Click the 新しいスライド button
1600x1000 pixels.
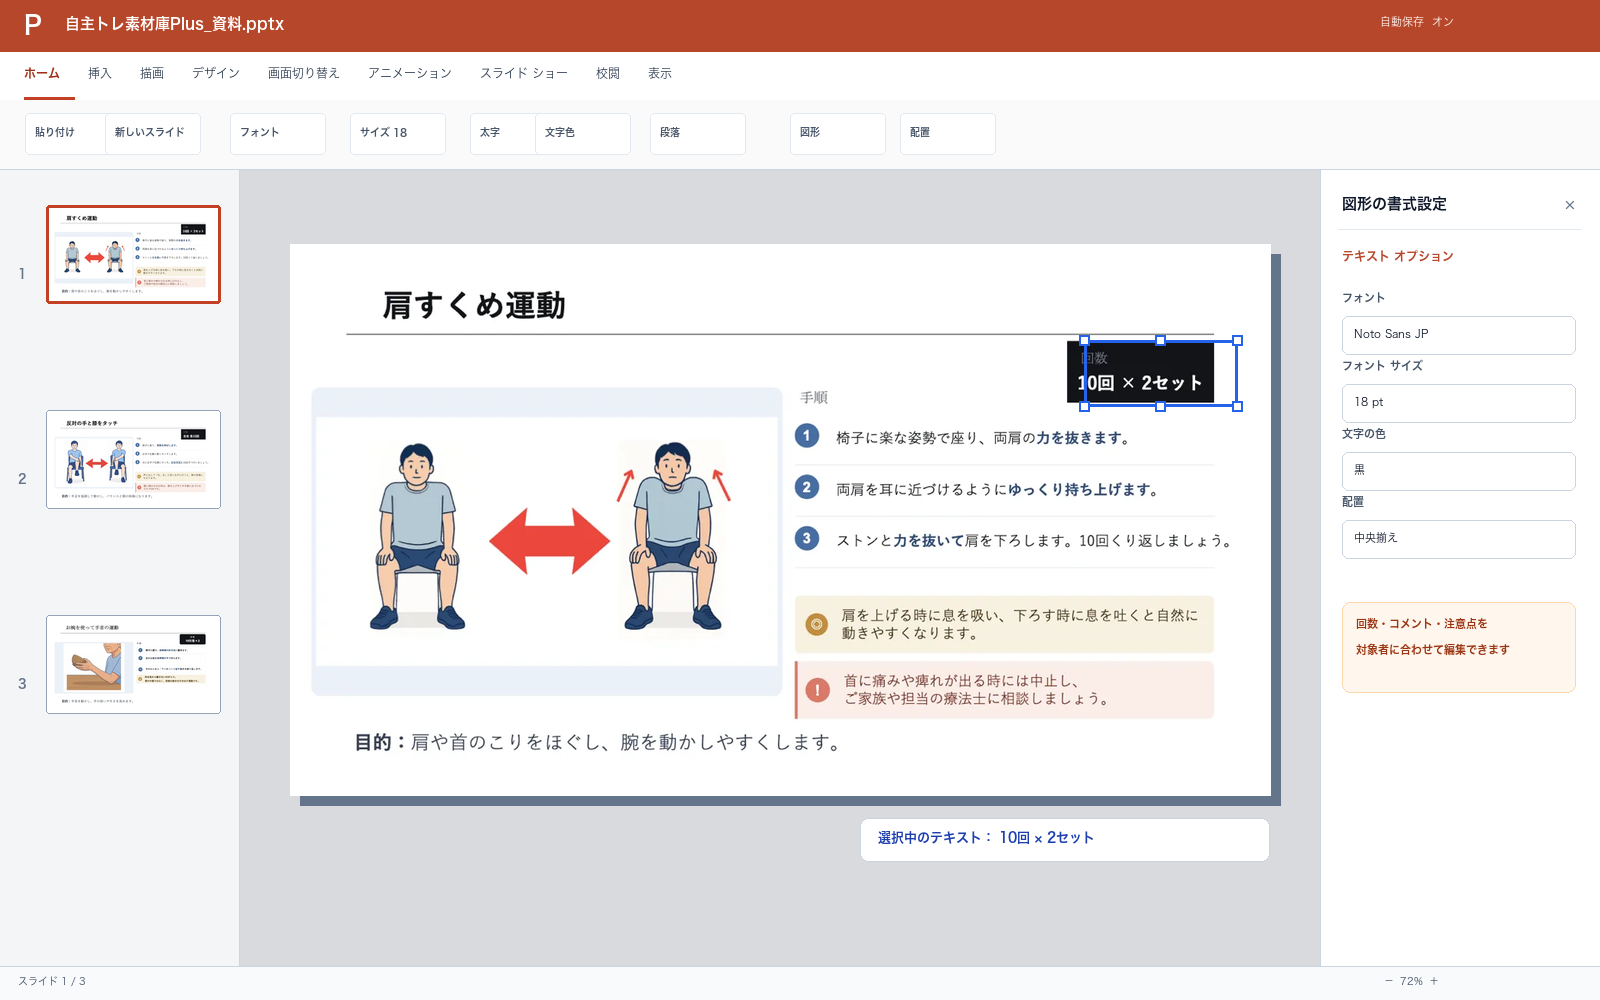click(152, 133)
